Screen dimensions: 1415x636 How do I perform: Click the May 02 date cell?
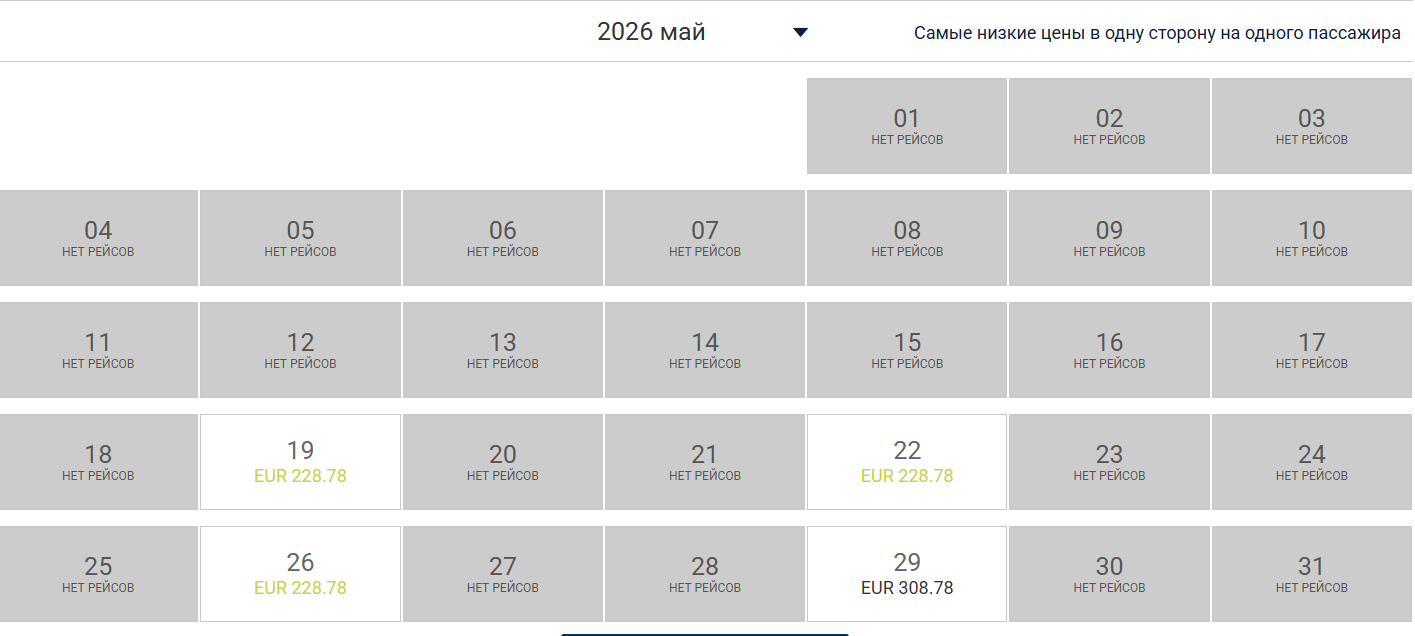coord(1109,126)
